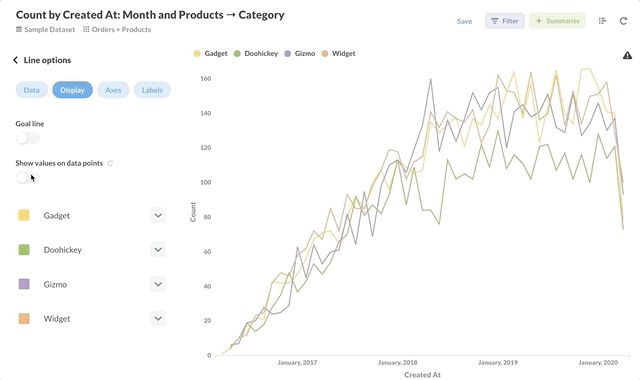The height and width of the screenshot is (380, 640).
Task: Click the Gadget legend dot
Action: (x=197, y=53)
